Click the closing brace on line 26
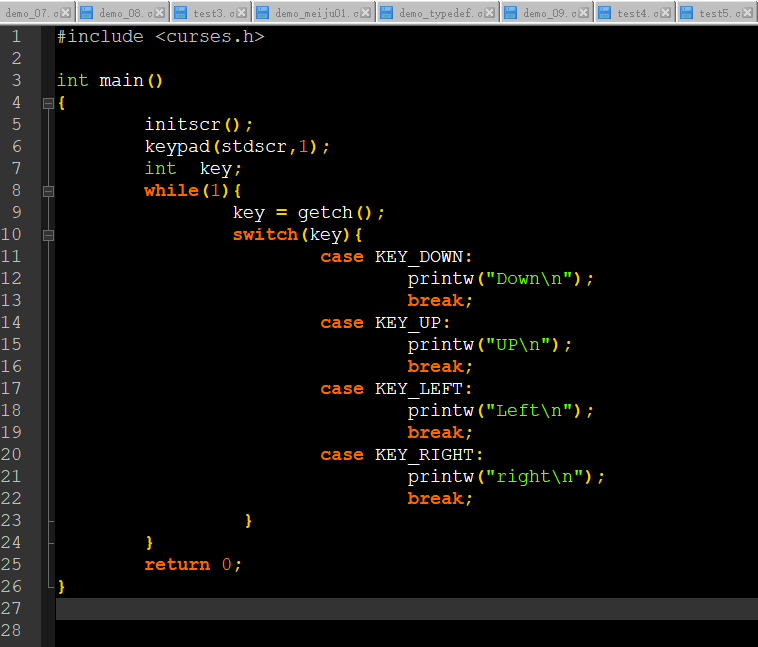This screenshot has width=758, height=647. [61, 587]
